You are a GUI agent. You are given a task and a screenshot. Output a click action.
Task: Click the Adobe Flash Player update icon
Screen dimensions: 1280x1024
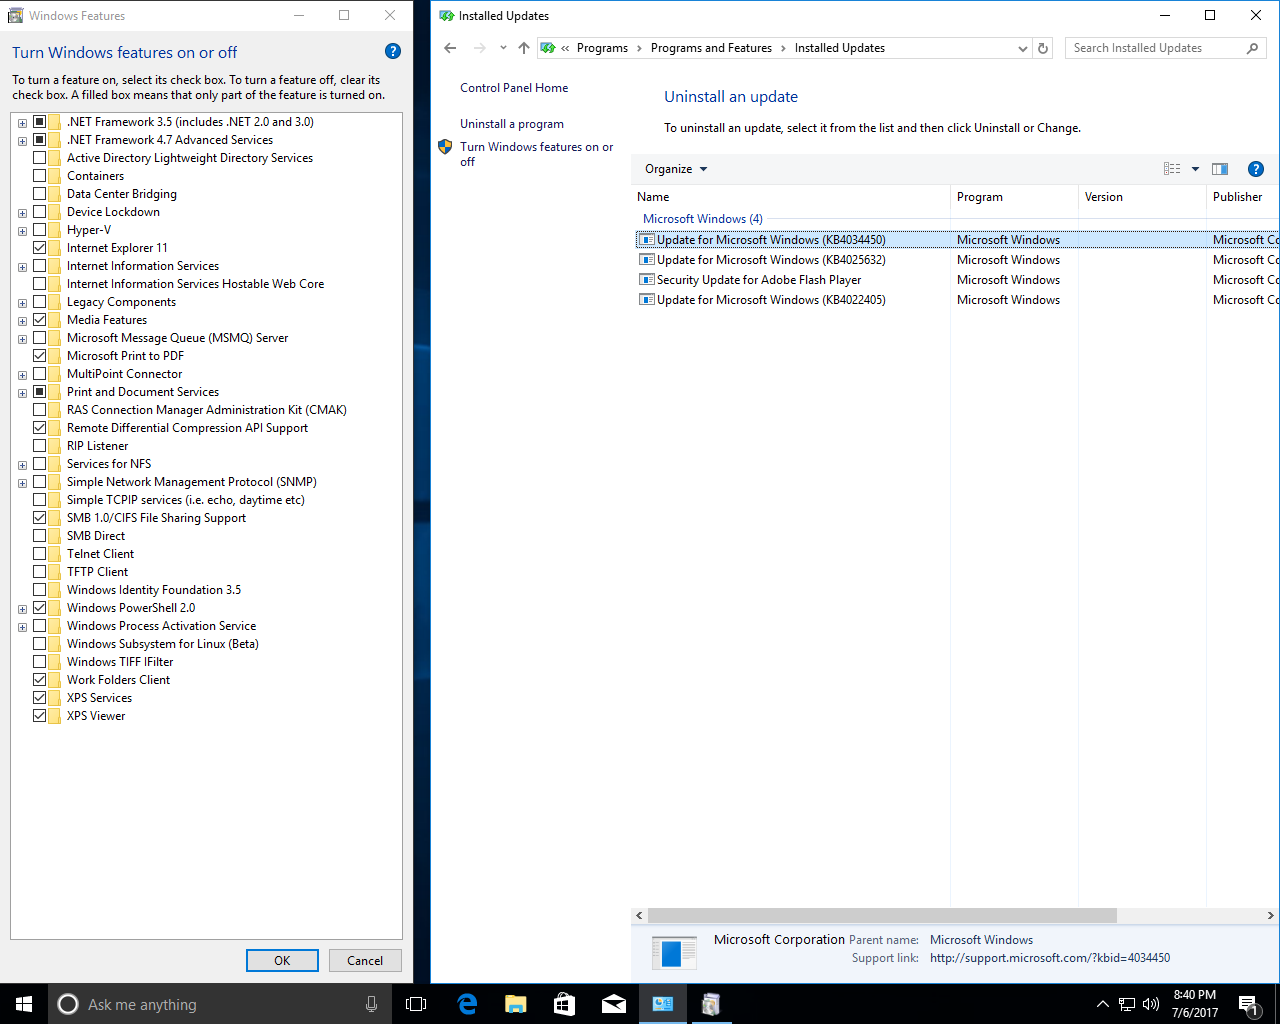[x=647, y=280]
